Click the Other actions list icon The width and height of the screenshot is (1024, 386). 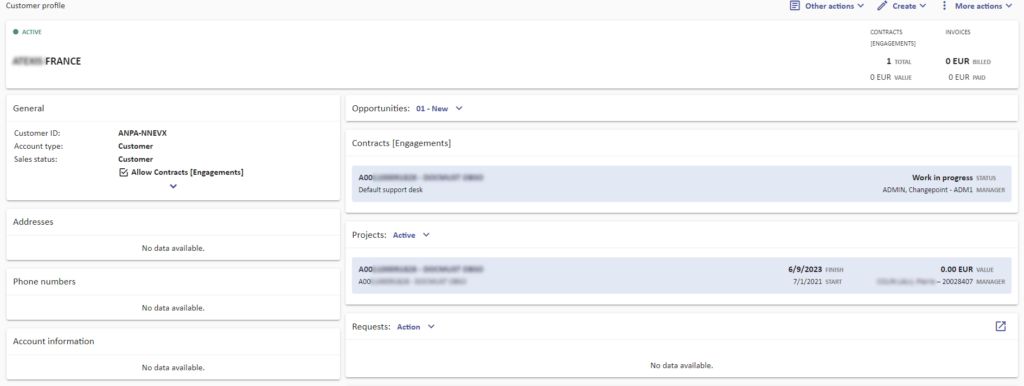click(x=794, y=6)
